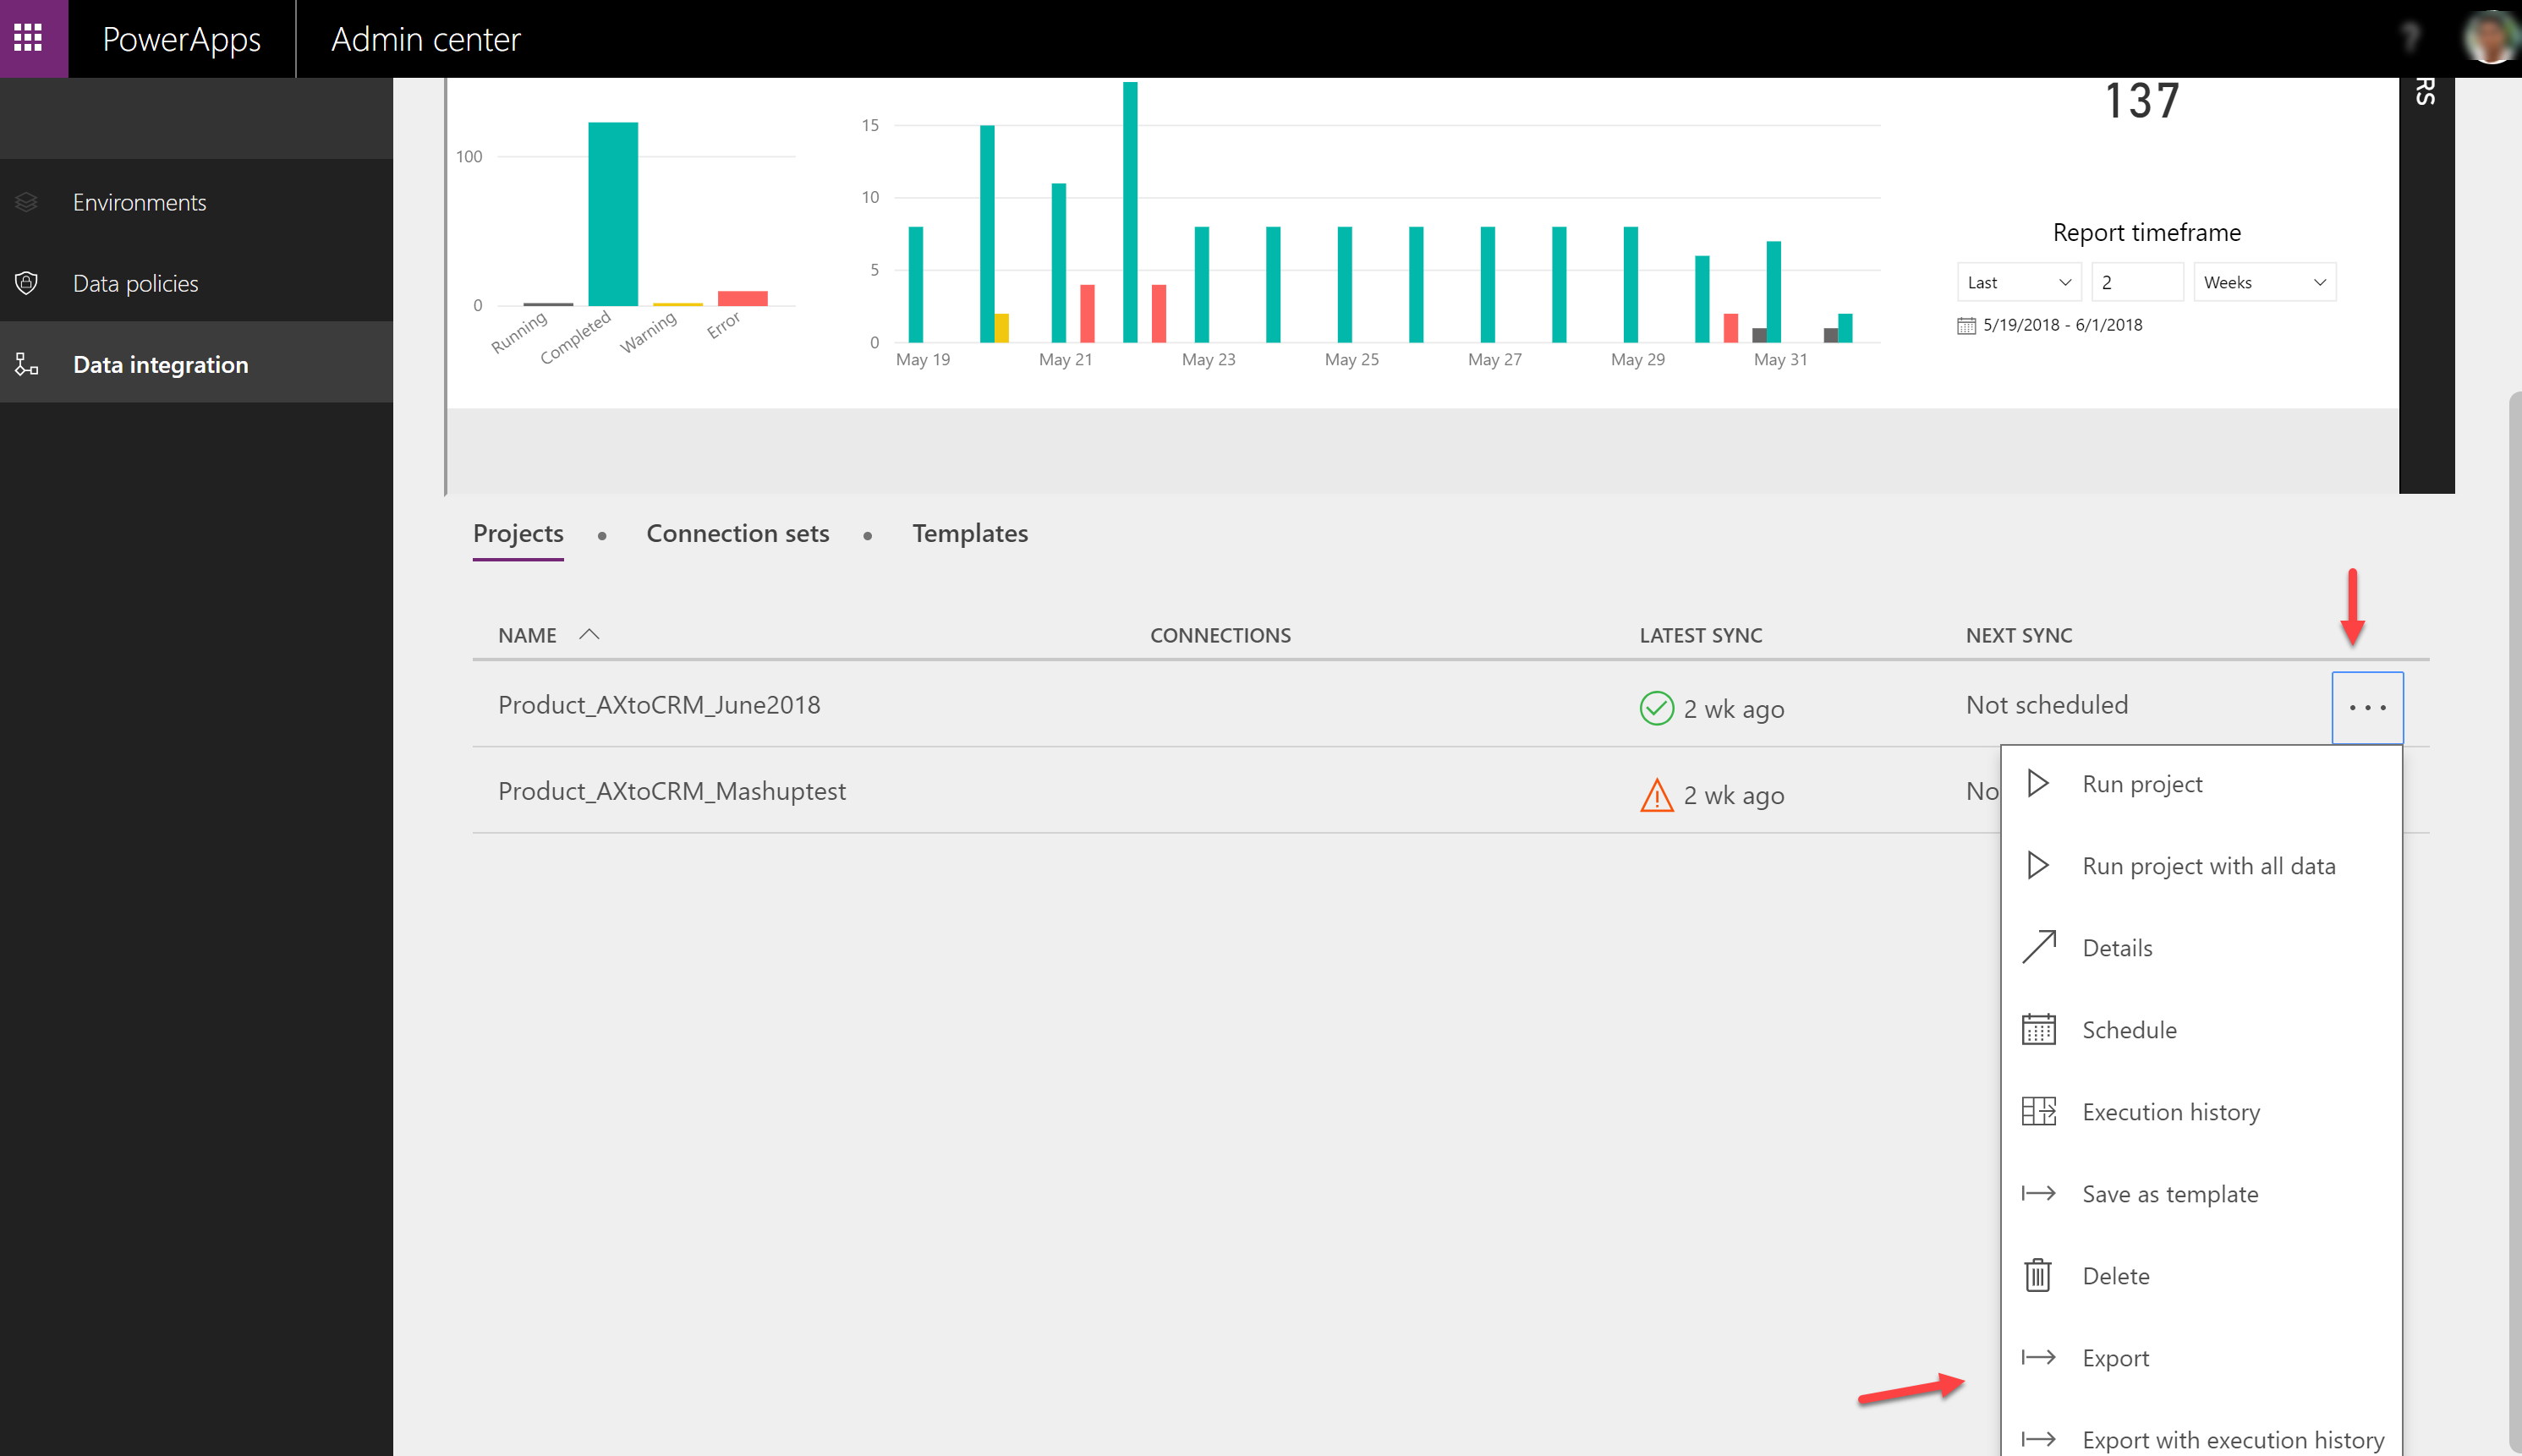Click the warning icon for Product_AXtoCRM_Mashuptest
Viewport: 2522px width, 1456px height.
pos(1655,794)
